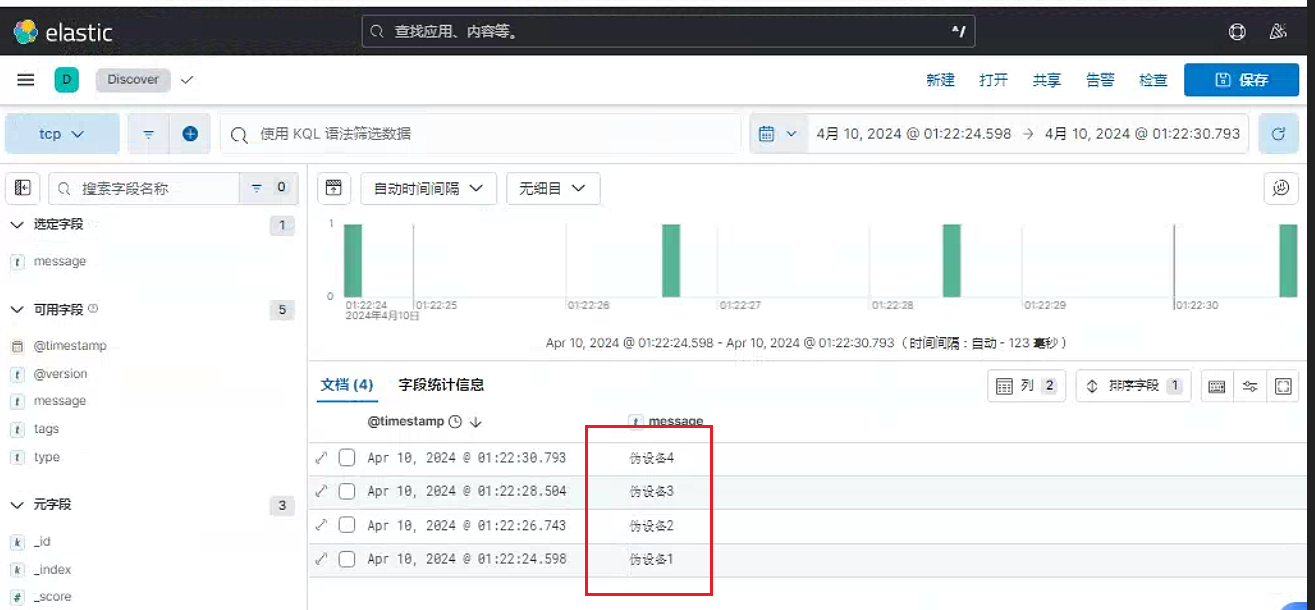Screen dimensions: 1315x610
Task: Open the Lens edit visualization icon
Action: coord(1281,188)
